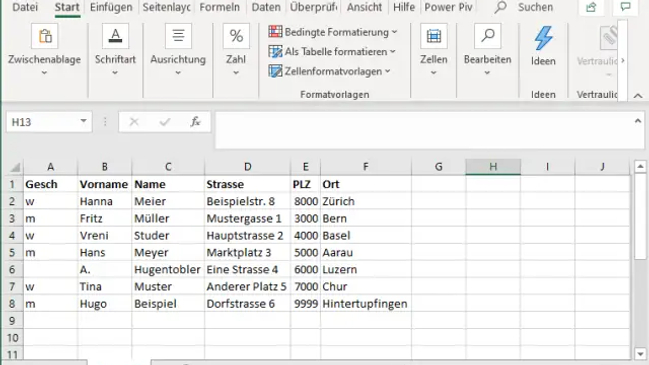Select the PLZ header cell
The height and width of the screenshot is (365, 649).
[x=305, y=184]
